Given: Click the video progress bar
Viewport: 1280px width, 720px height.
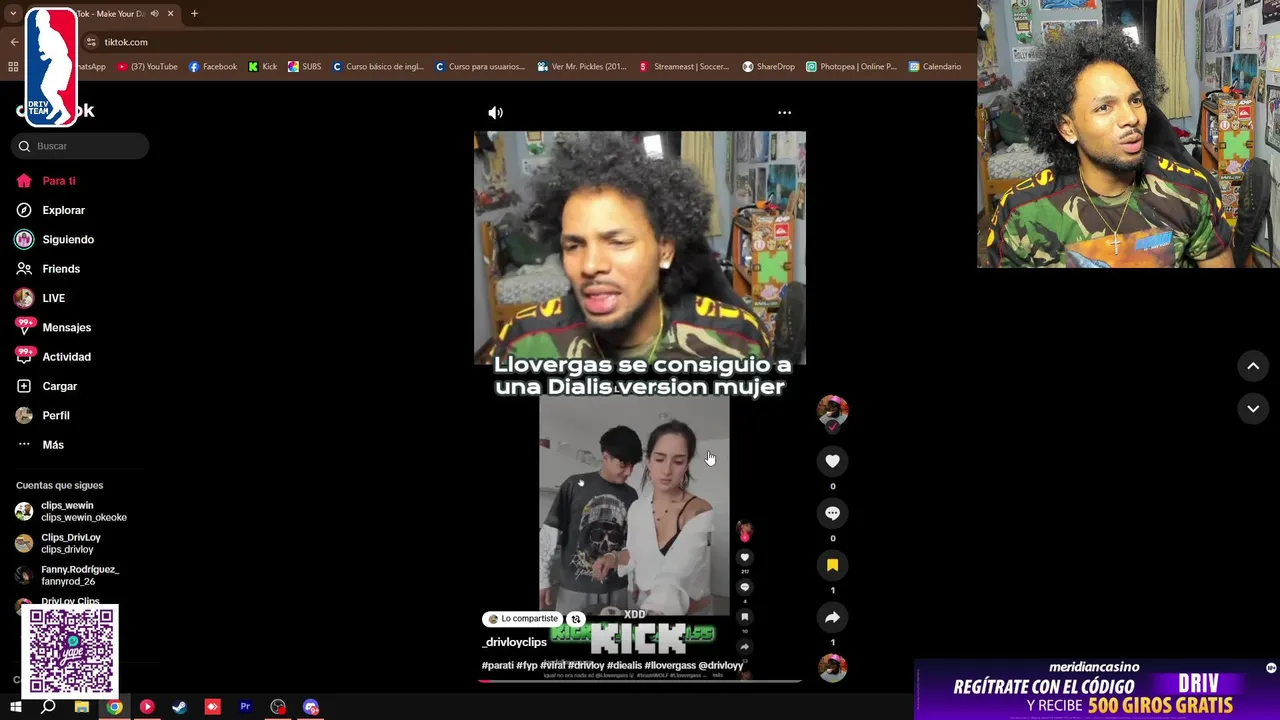Looking at the screenshot, I should pyautogui.click(x=639, y=681).
